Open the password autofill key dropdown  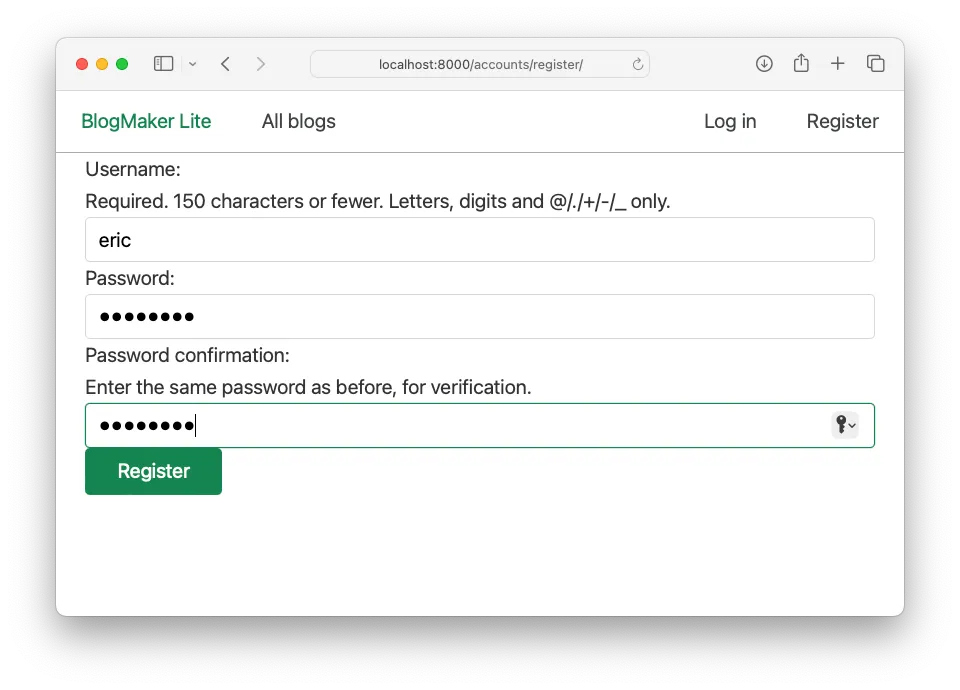pos(845,425)
